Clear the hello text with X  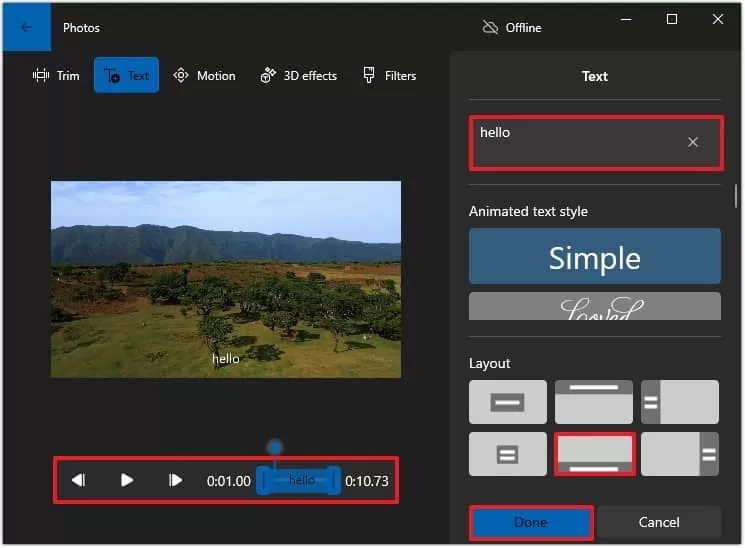tap(692, 142)
